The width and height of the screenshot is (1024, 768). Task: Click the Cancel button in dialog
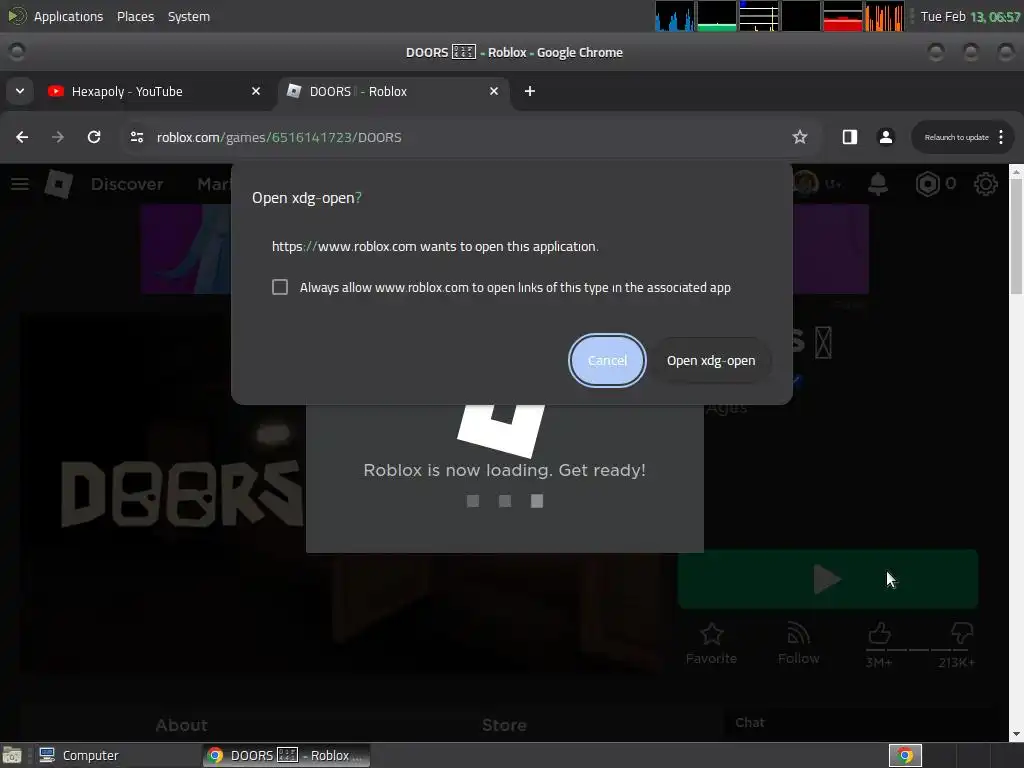click(607, 360)
